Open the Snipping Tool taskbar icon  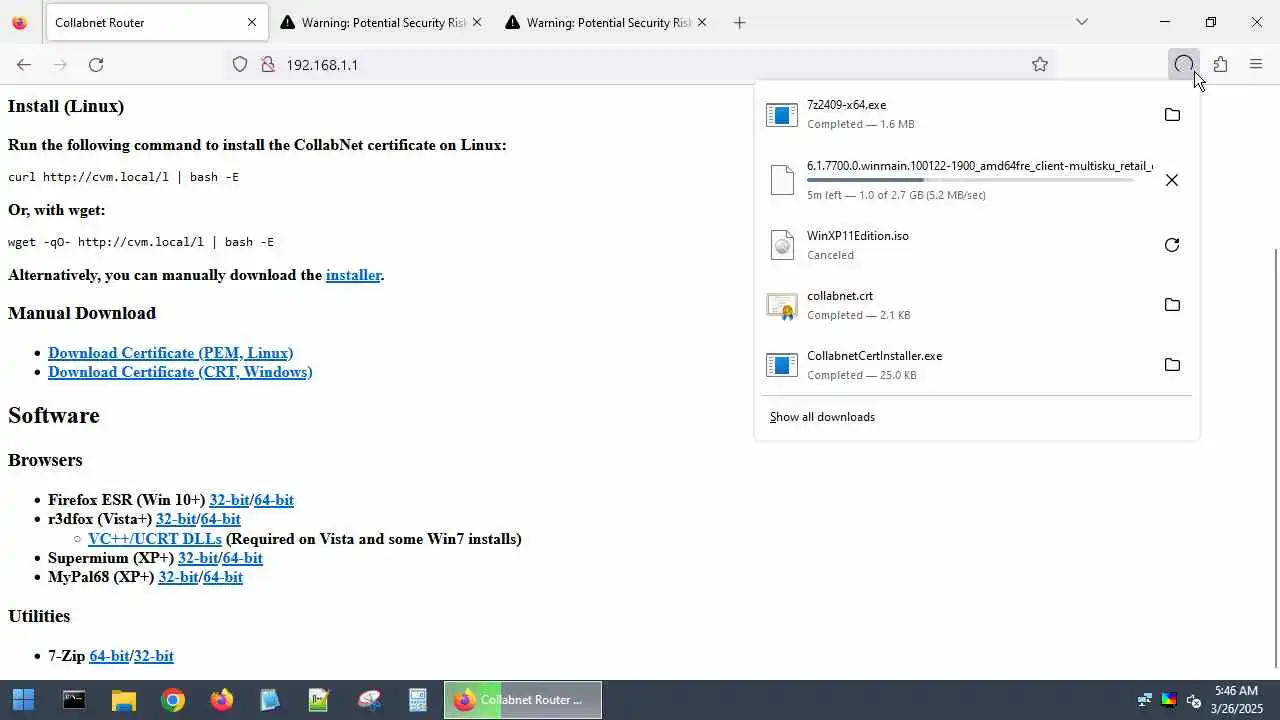(x=368, y=700)
